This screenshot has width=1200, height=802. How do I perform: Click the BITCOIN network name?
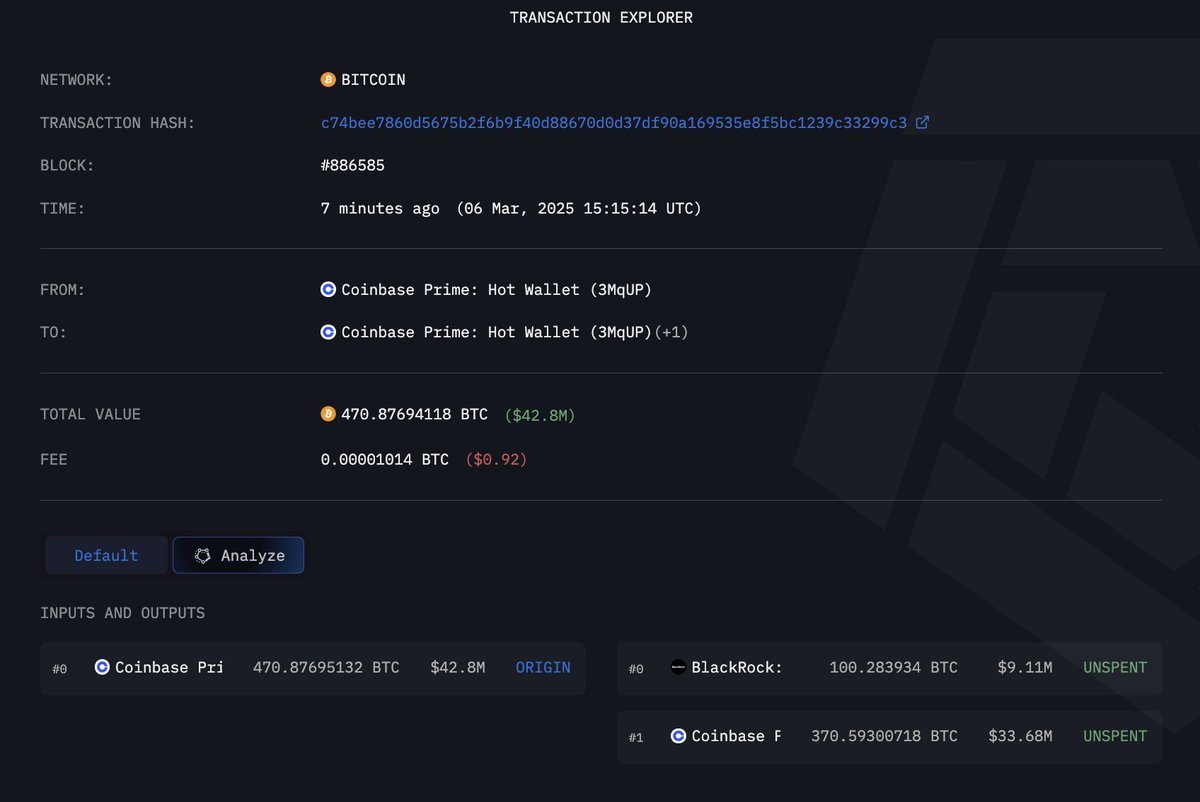[x=373, y=80]
